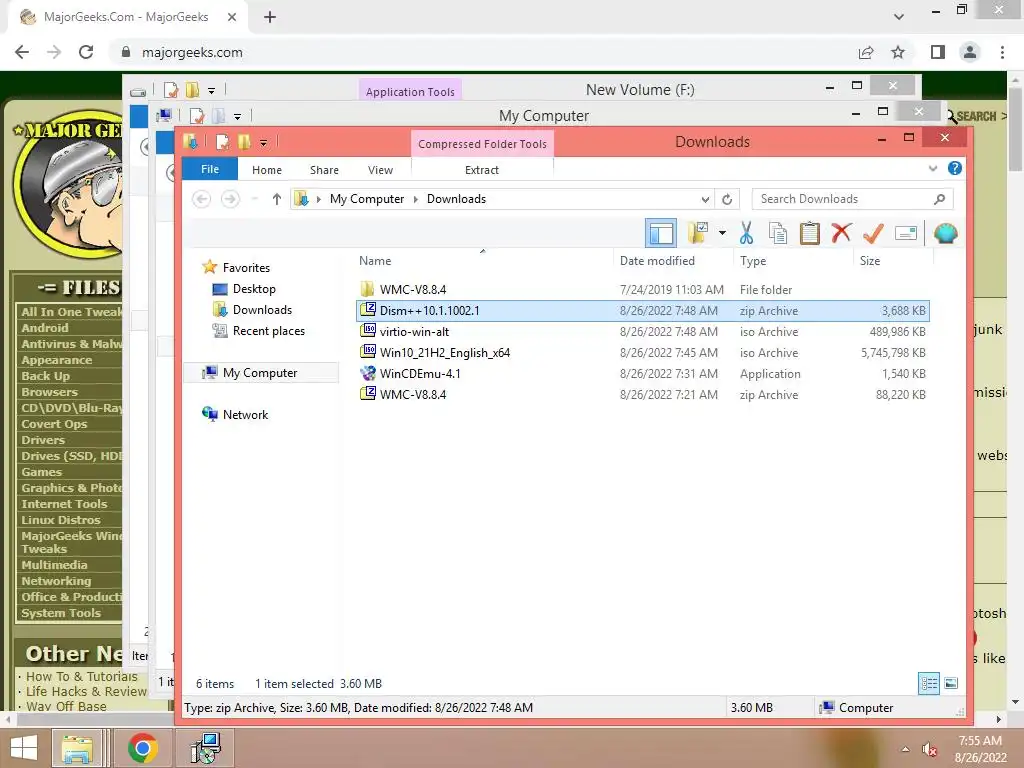Reload the page in Chrome
This screenshot has height=768, width=1024.
click(86, 52)
